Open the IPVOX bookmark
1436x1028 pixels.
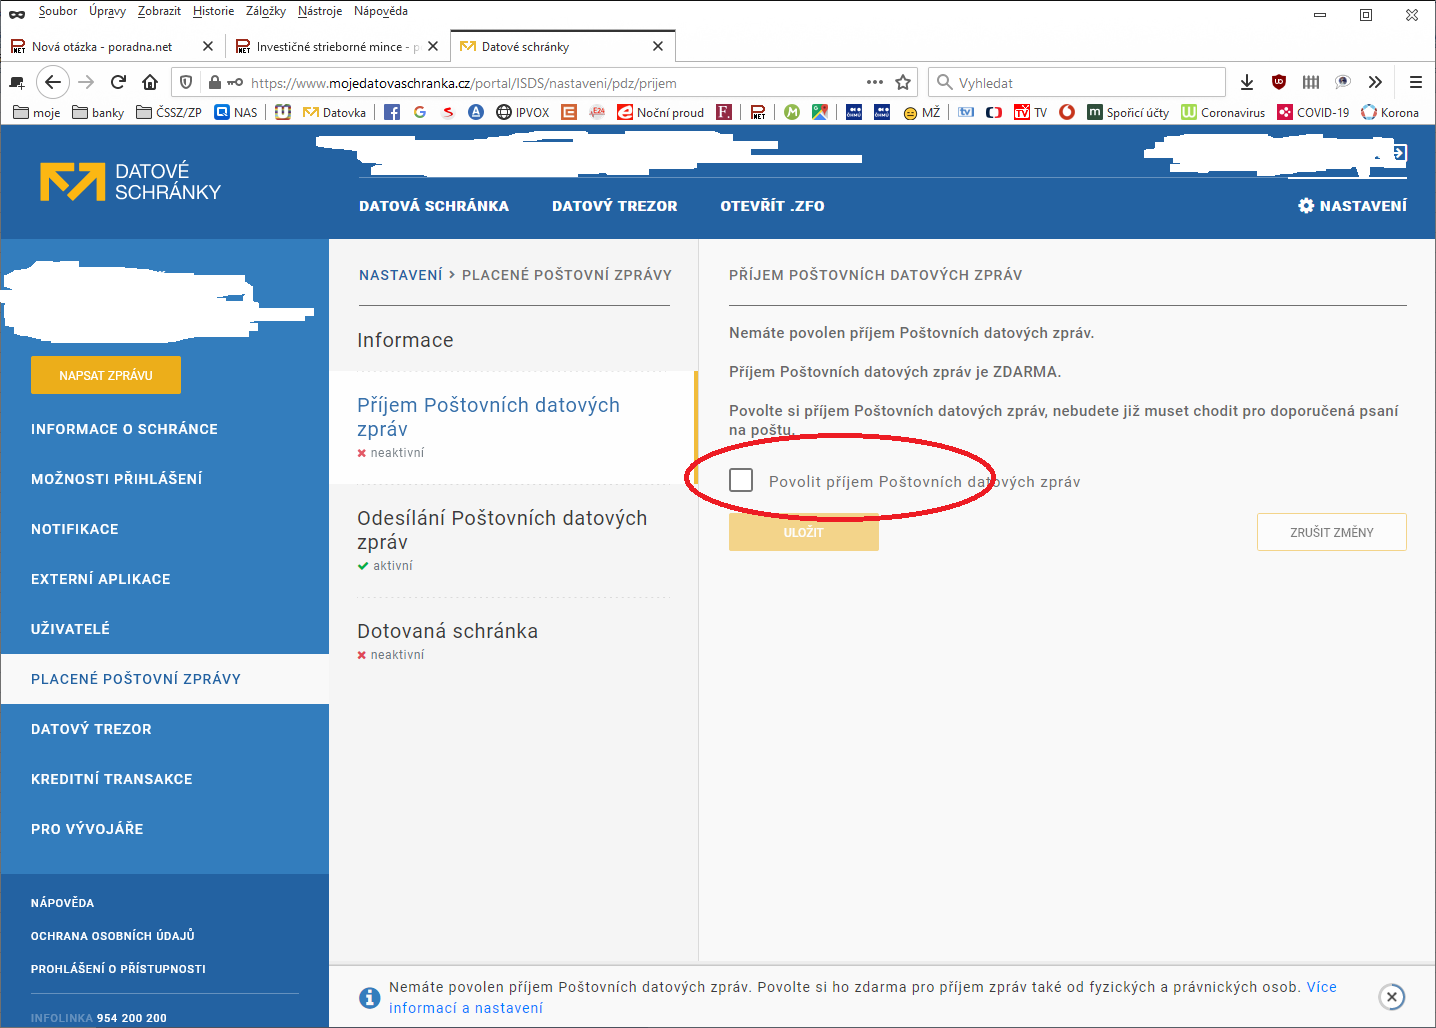[x=523, y=112]
